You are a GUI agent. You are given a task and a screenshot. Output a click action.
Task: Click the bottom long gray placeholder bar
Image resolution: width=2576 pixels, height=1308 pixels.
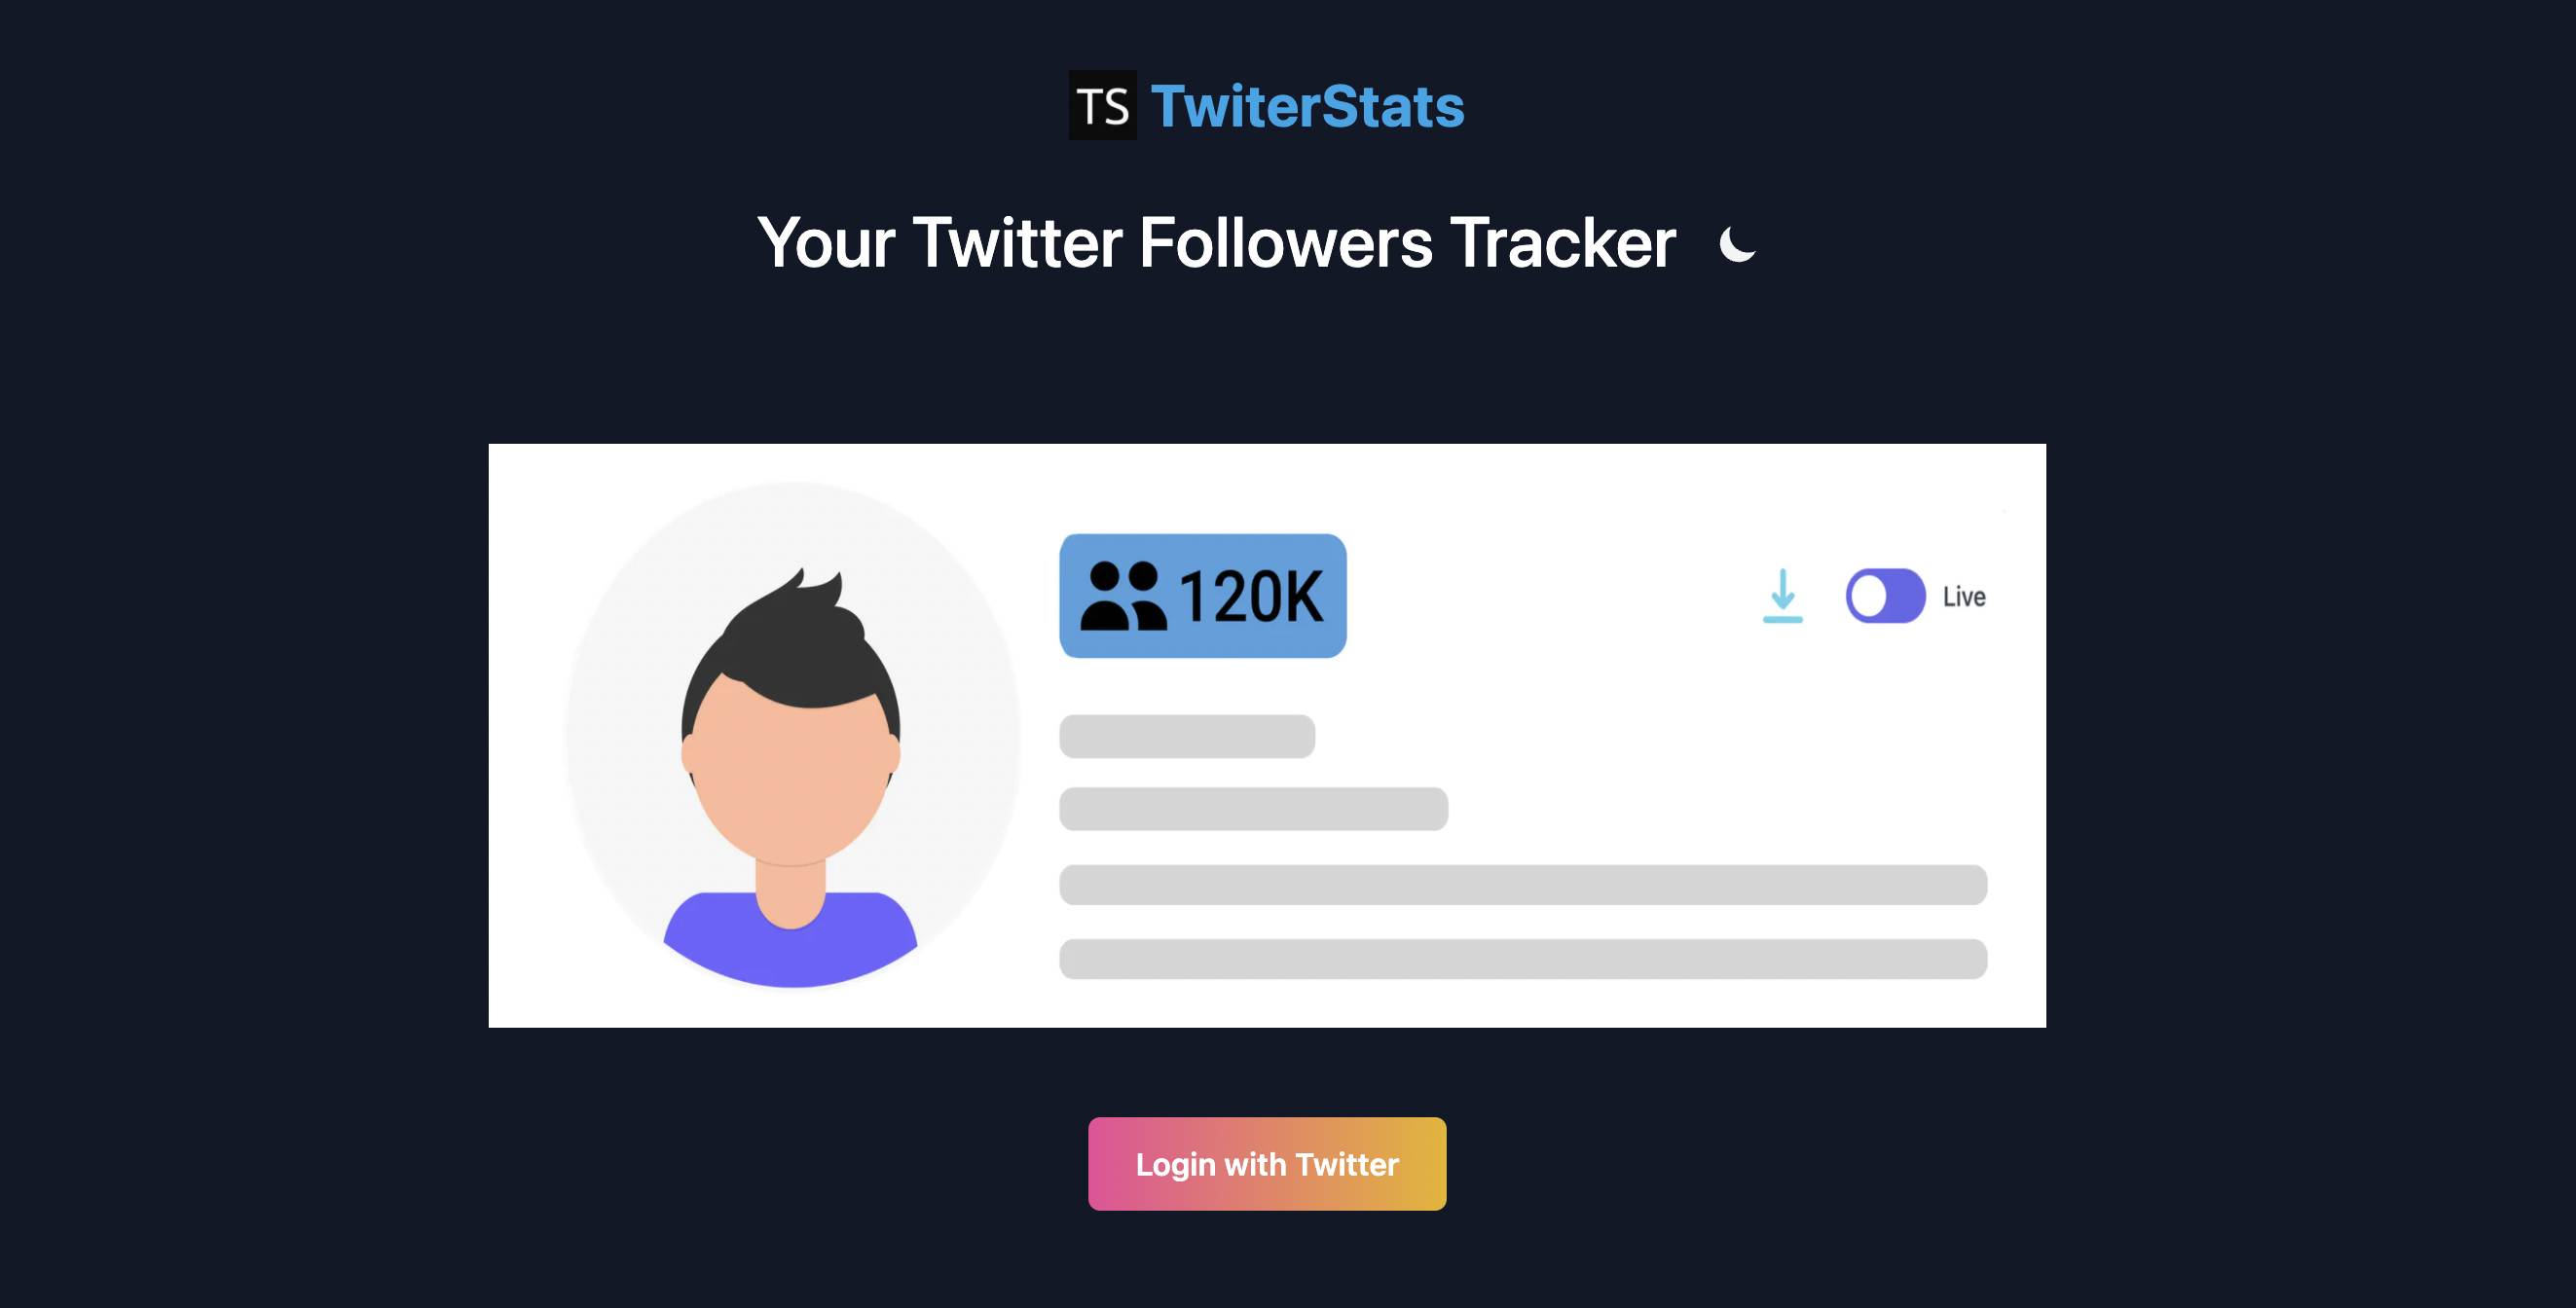1522,959
